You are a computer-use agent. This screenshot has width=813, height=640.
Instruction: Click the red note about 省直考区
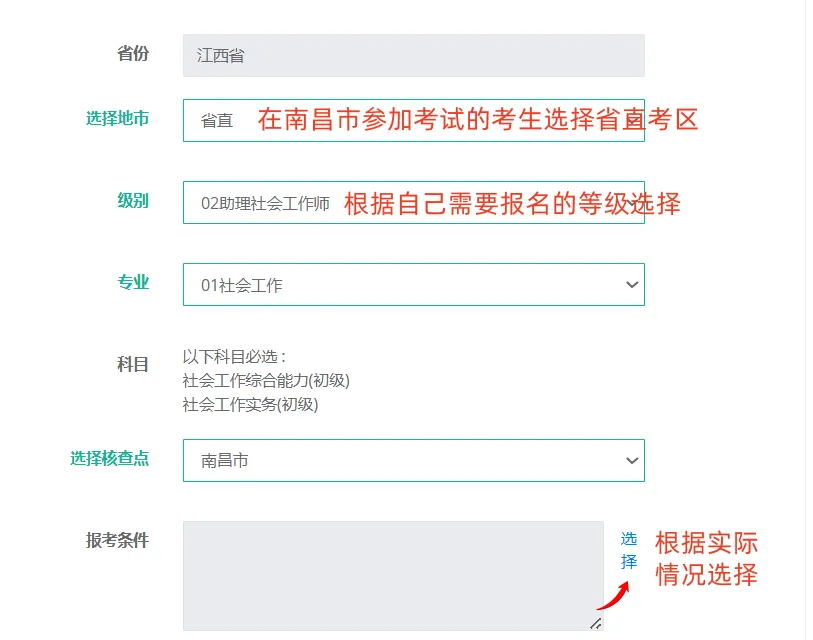[478, 120]
